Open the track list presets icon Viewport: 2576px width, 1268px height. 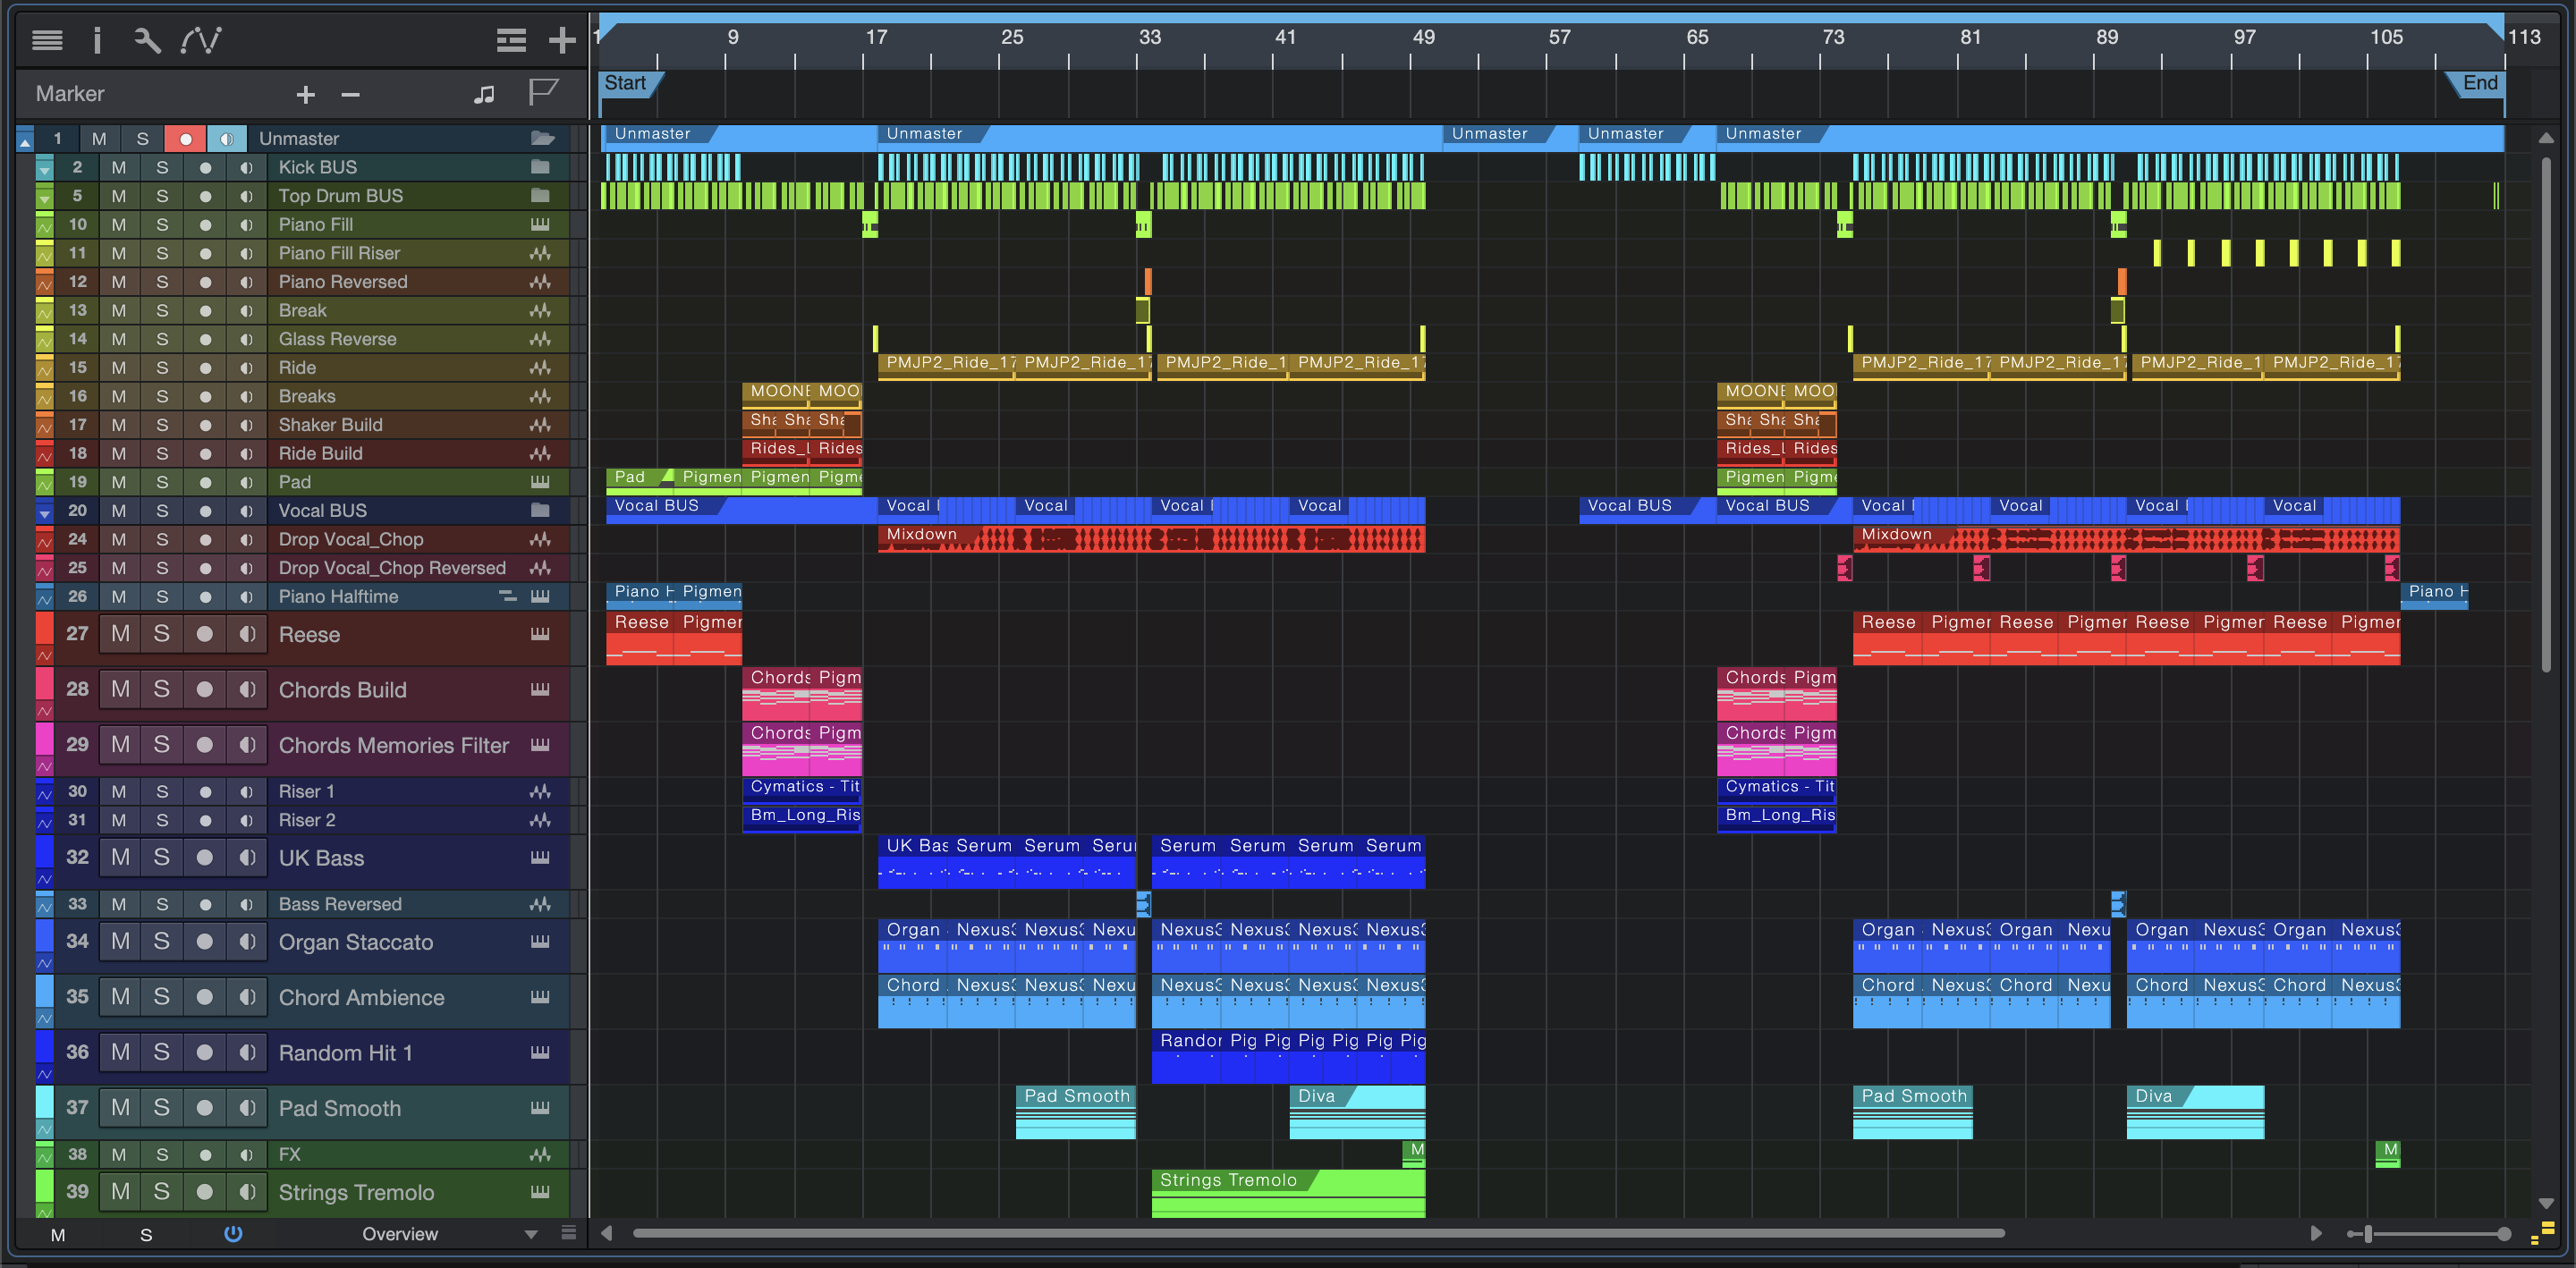coord(511,40)
